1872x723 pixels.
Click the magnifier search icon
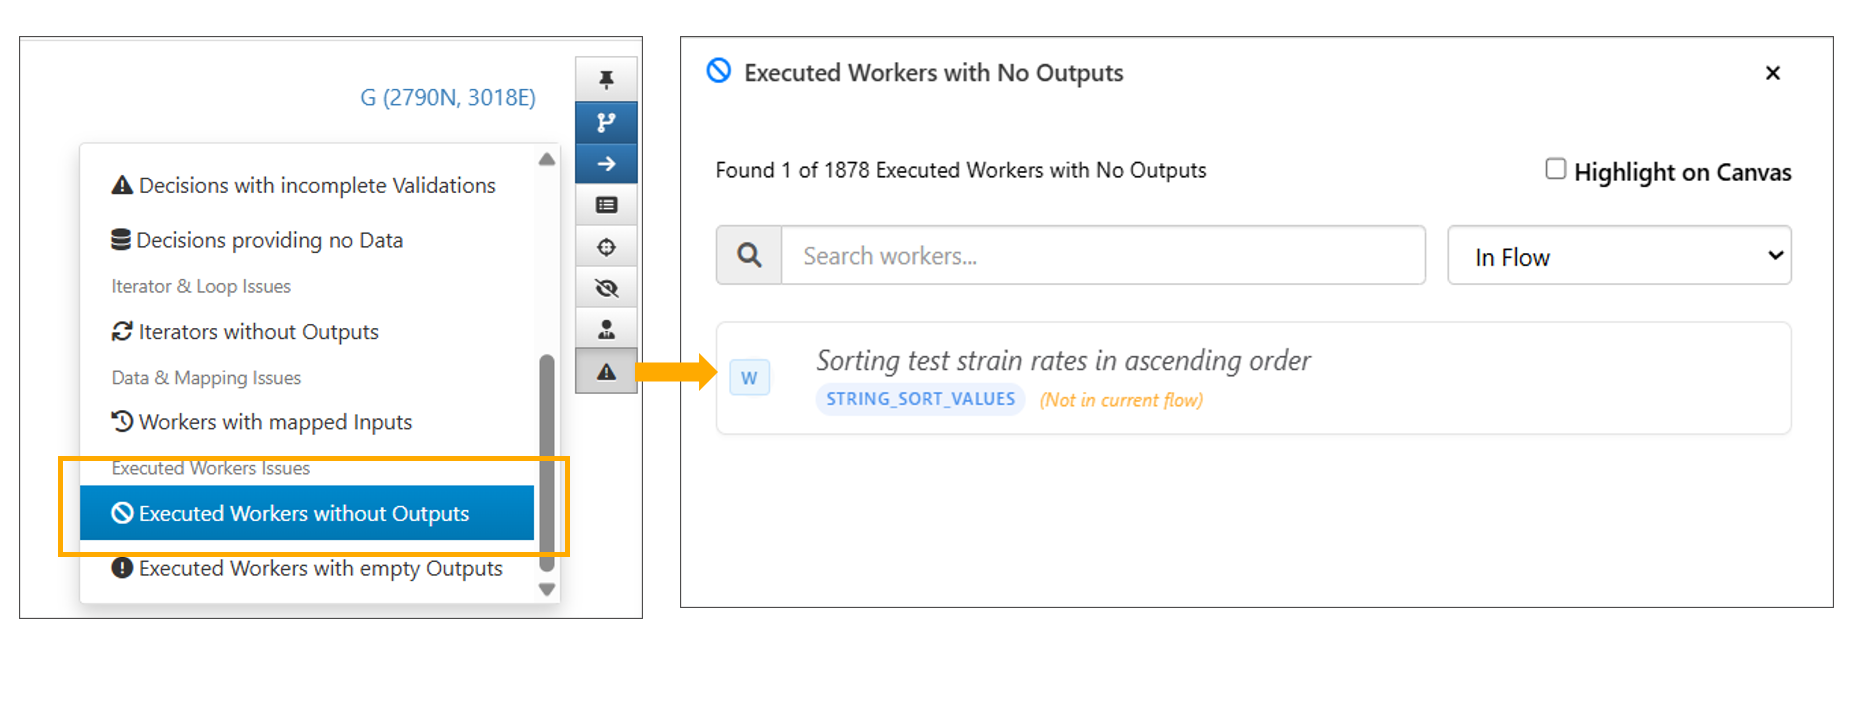(749, 256)
